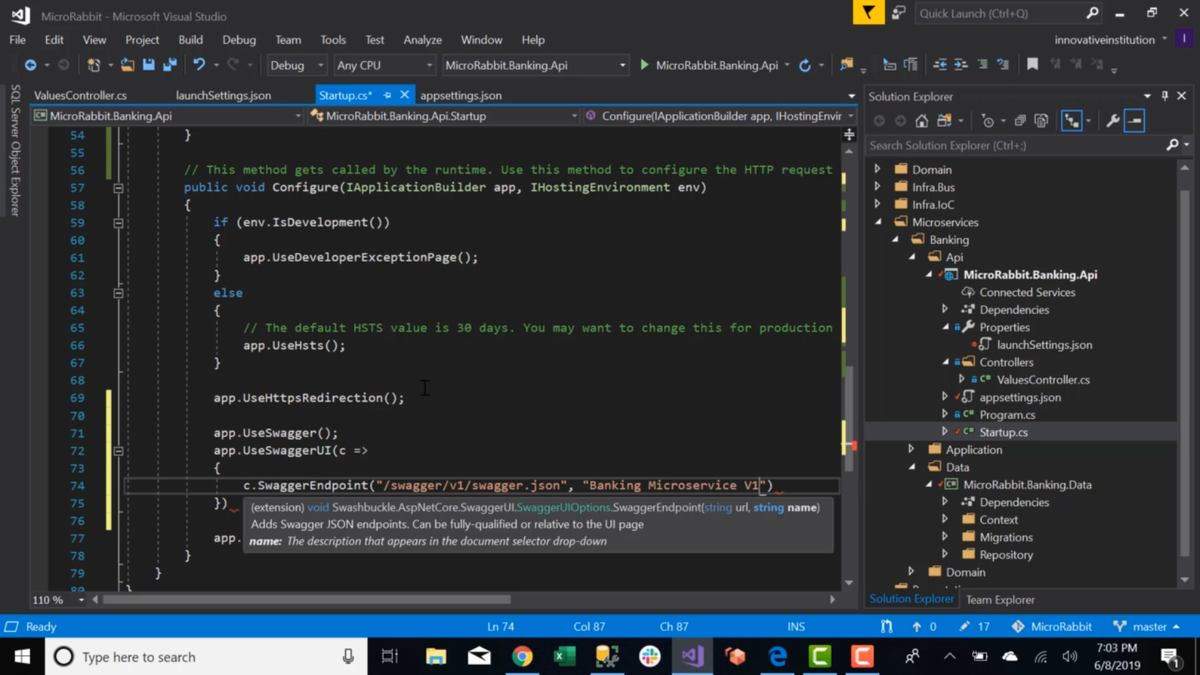This screenshot has width=1200, height=675.
Task: Open File Explorer from the taskbar
Action: point(436,657)
